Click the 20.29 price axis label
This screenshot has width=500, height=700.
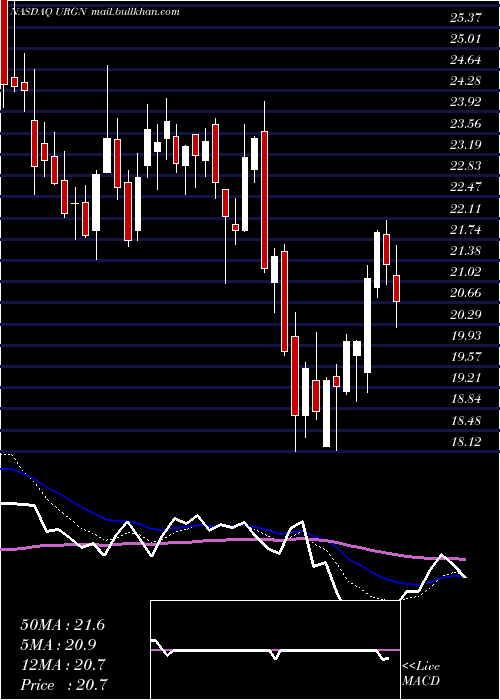coord(466,314)
